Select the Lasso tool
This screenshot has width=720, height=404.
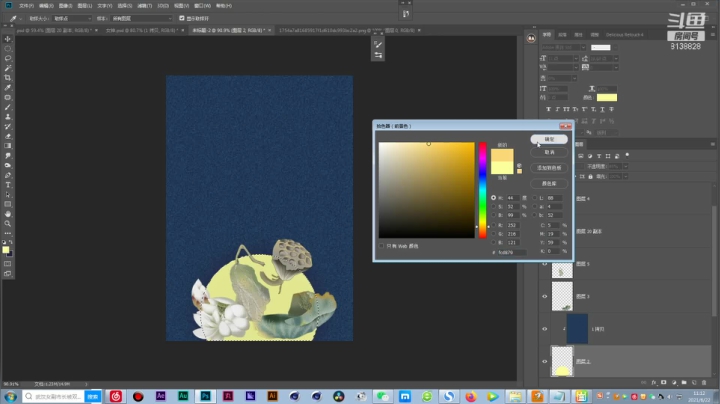click(x=8, y=58)
